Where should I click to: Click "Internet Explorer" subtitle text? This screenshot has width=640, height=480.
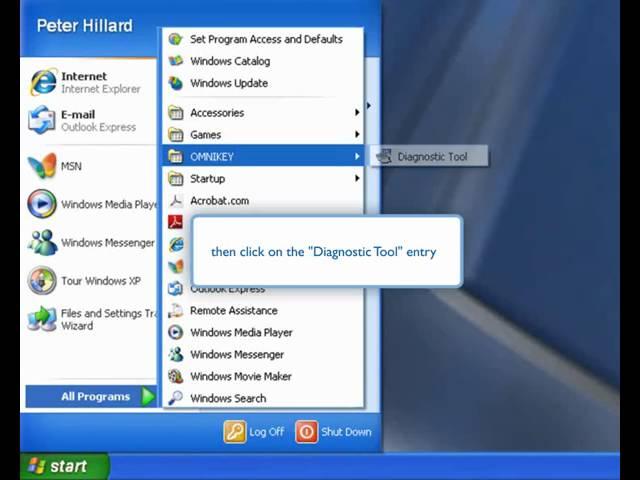100,89
